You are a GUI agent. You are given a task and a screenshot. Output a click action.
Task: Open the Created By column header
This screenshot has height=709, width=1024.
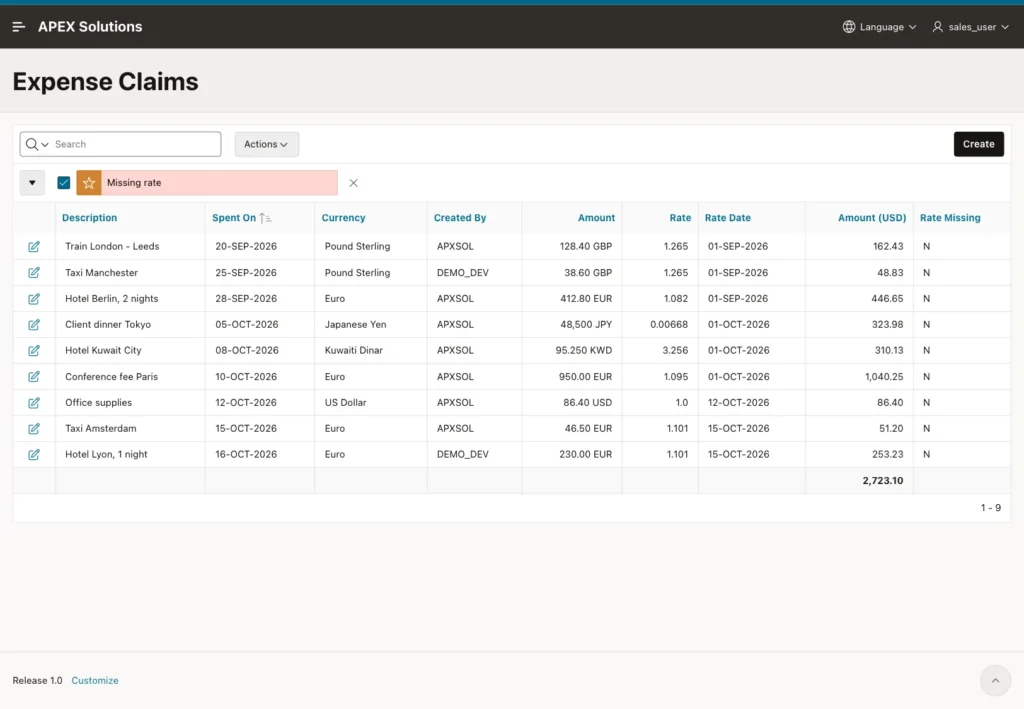pyautogui.click(x=460, y=218)
